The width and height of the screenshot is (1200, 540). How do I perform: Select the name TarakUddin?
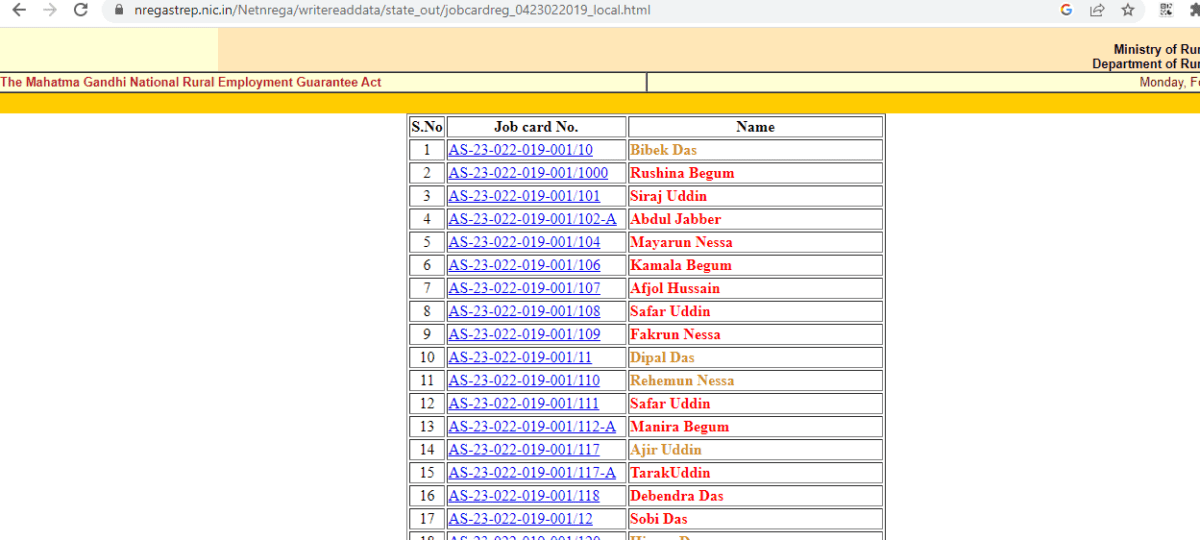[669, 472]
